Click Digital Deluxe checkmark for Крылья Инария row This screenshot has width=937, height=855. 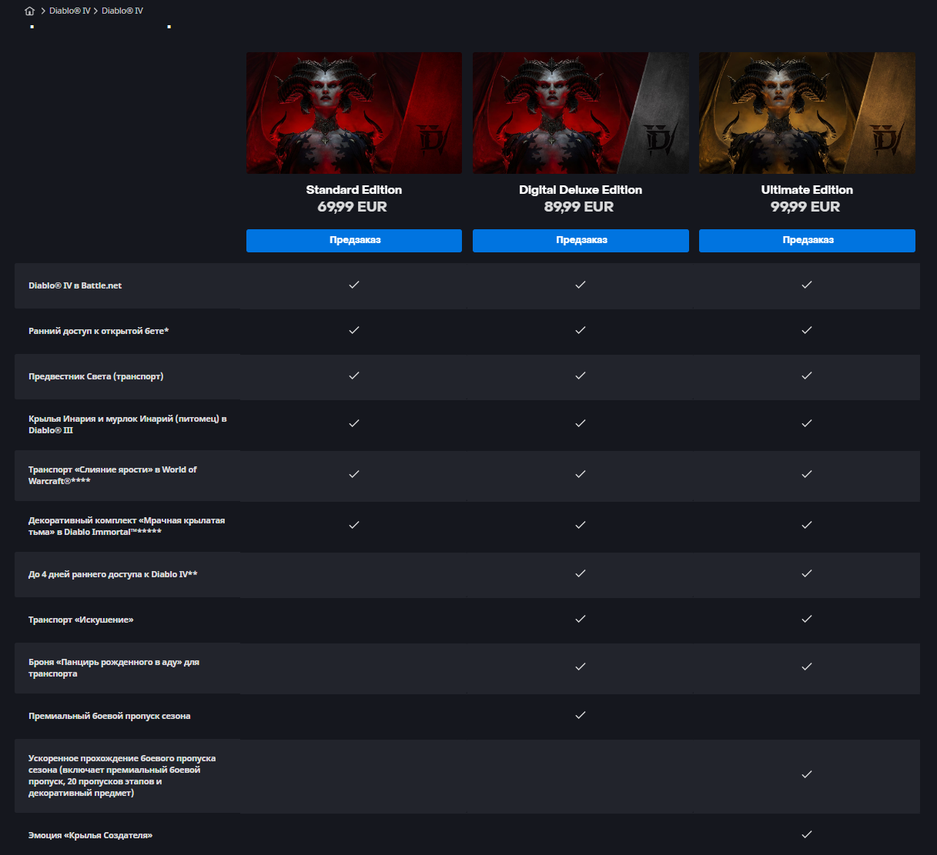point(580,423)
